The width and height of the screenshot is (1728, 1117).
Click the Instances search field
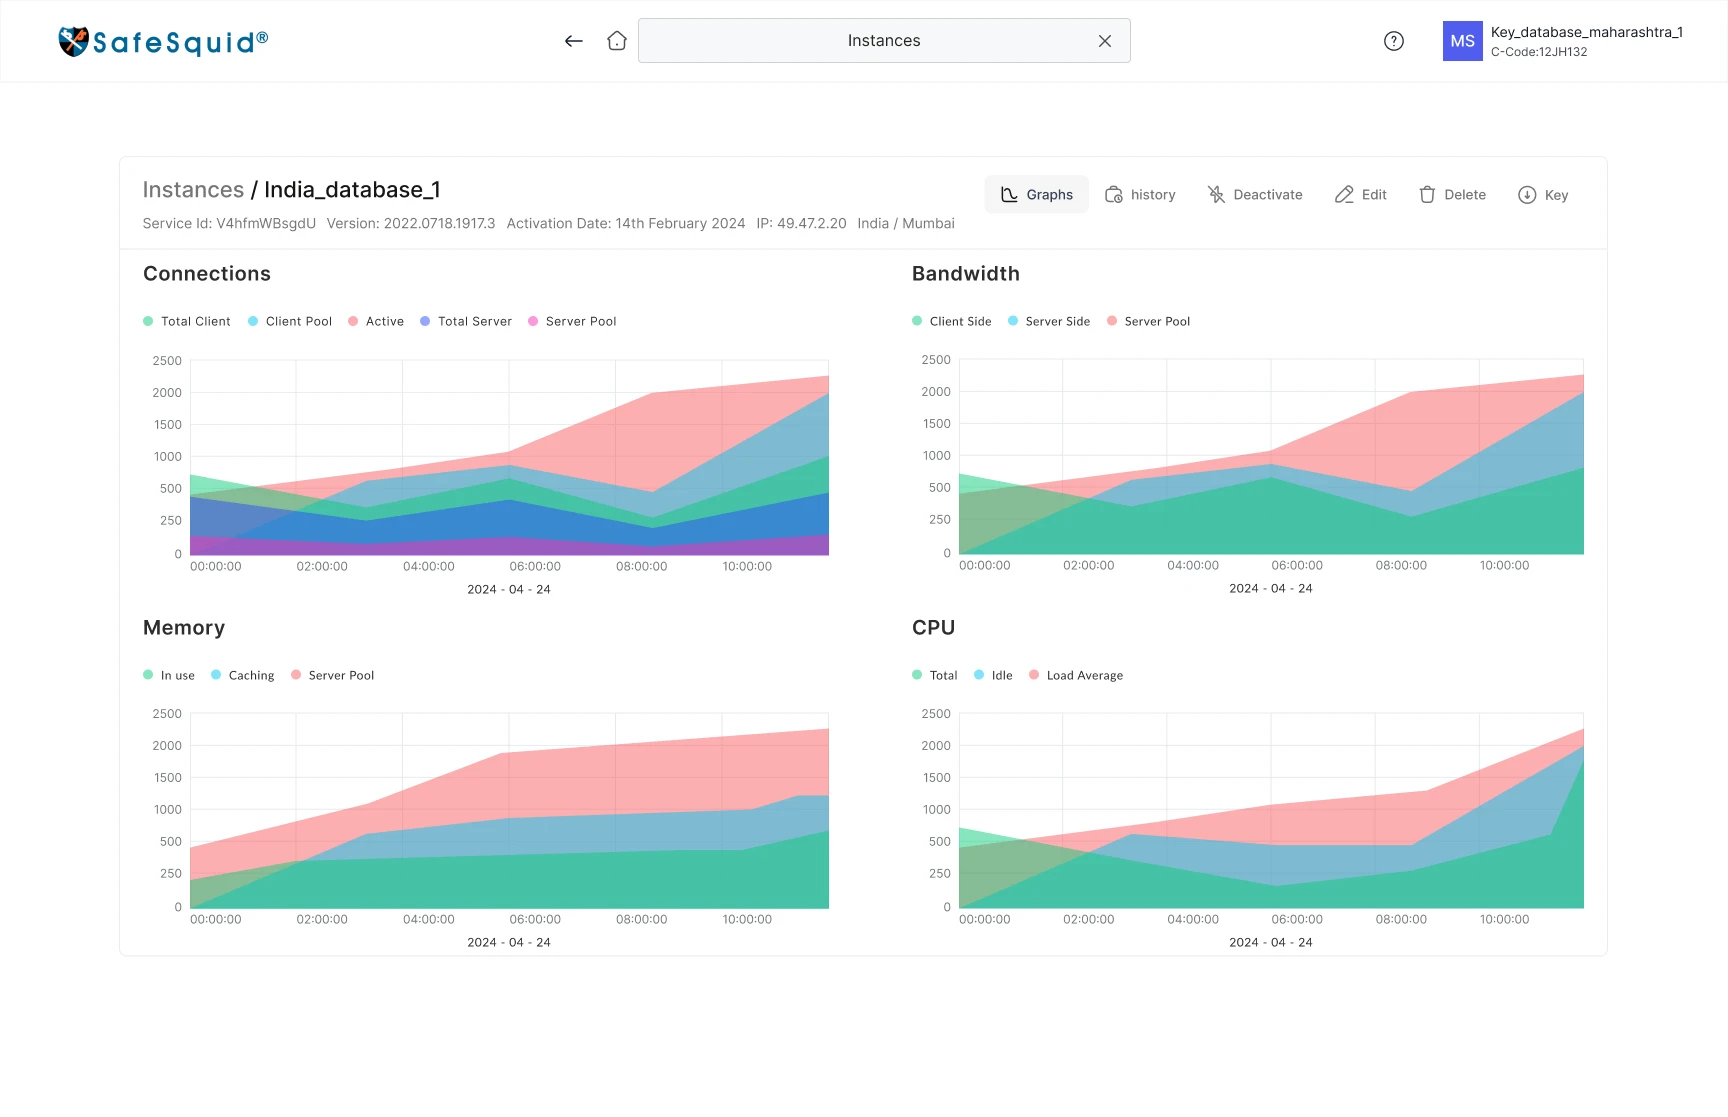(x=884, y=41)
